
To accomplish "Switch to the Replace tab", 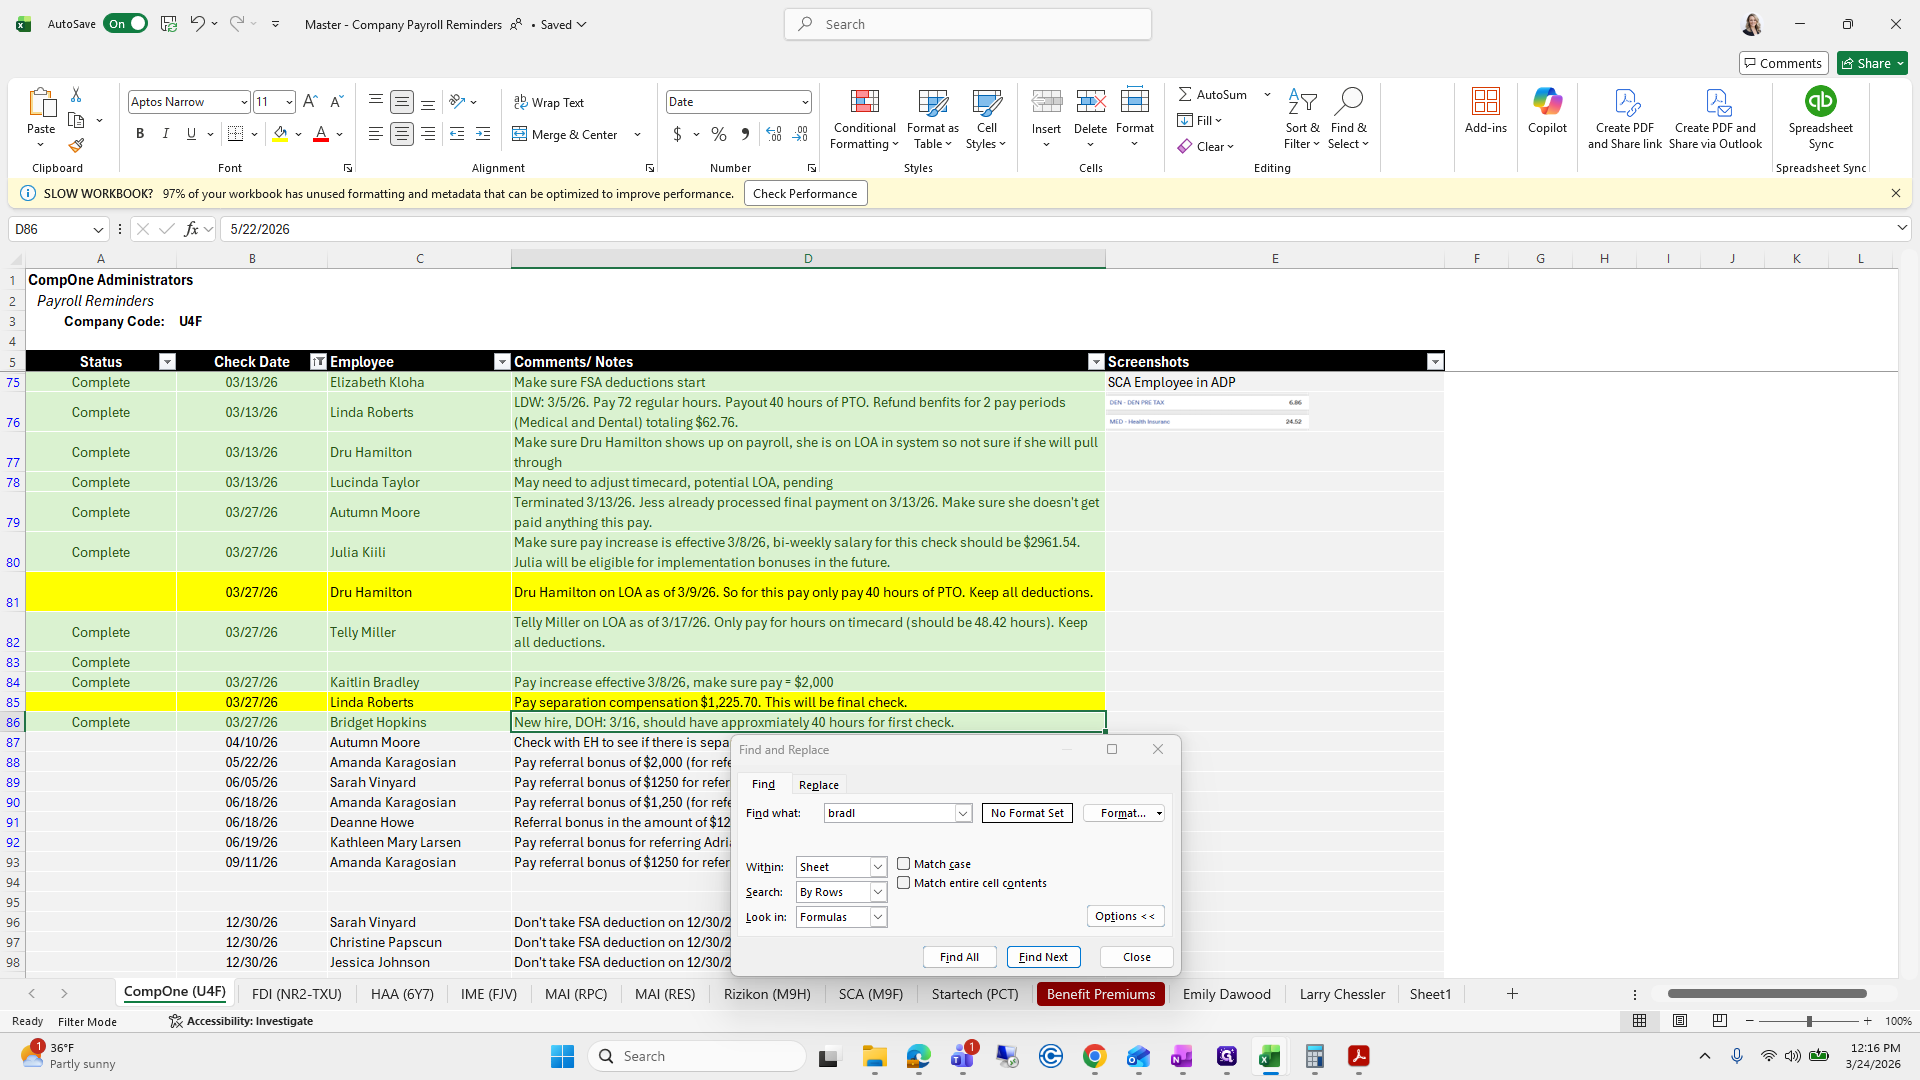I will tap(818, 784).
